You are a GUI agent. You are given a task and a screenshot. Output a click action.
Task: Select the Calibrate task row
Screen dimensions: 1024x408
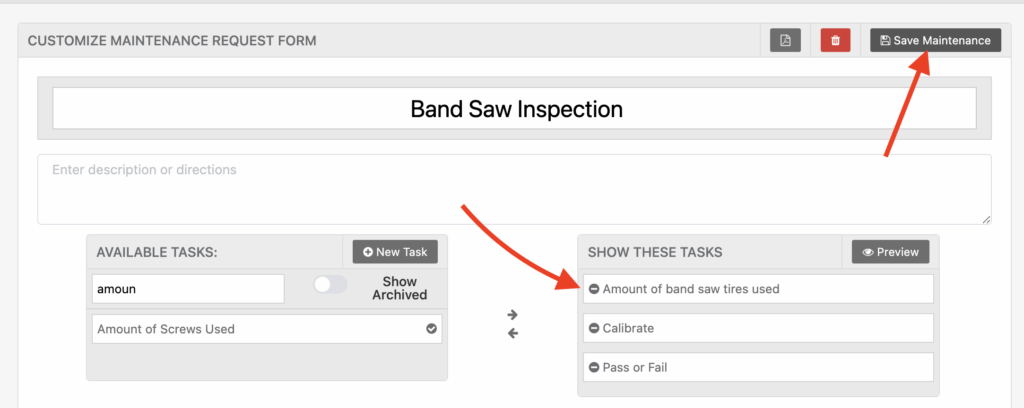[760, 328]
